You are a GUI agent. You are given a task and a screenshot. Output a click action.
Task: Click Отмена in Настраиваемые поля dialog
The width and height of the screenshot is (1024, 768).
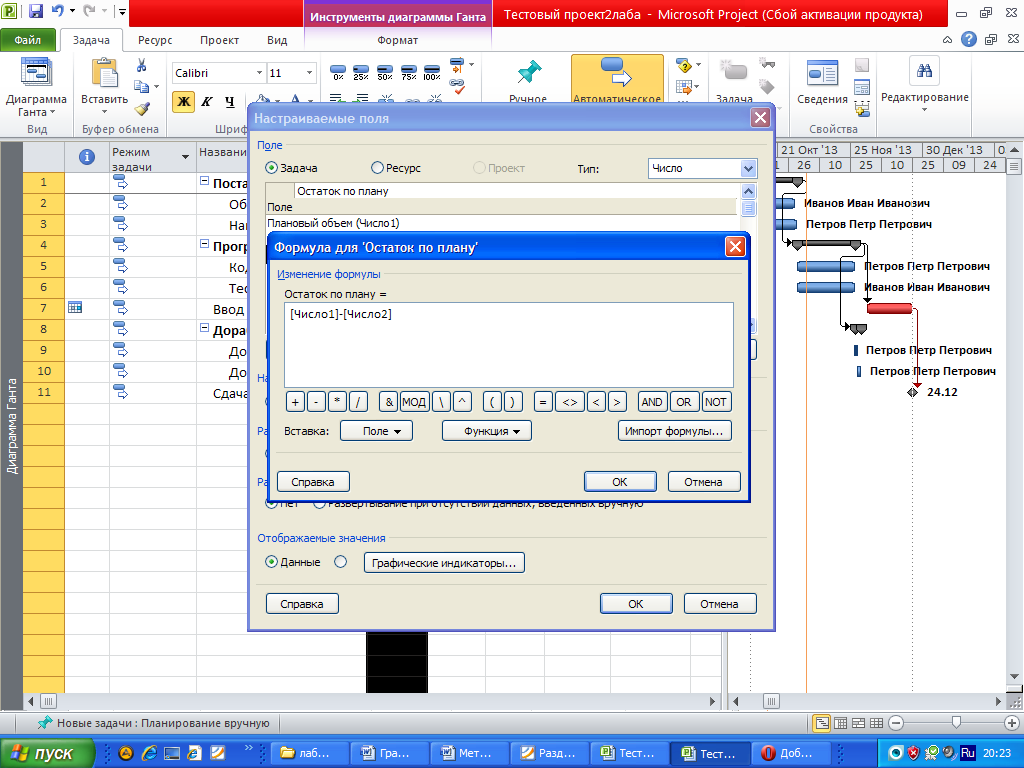coord(720,603)
